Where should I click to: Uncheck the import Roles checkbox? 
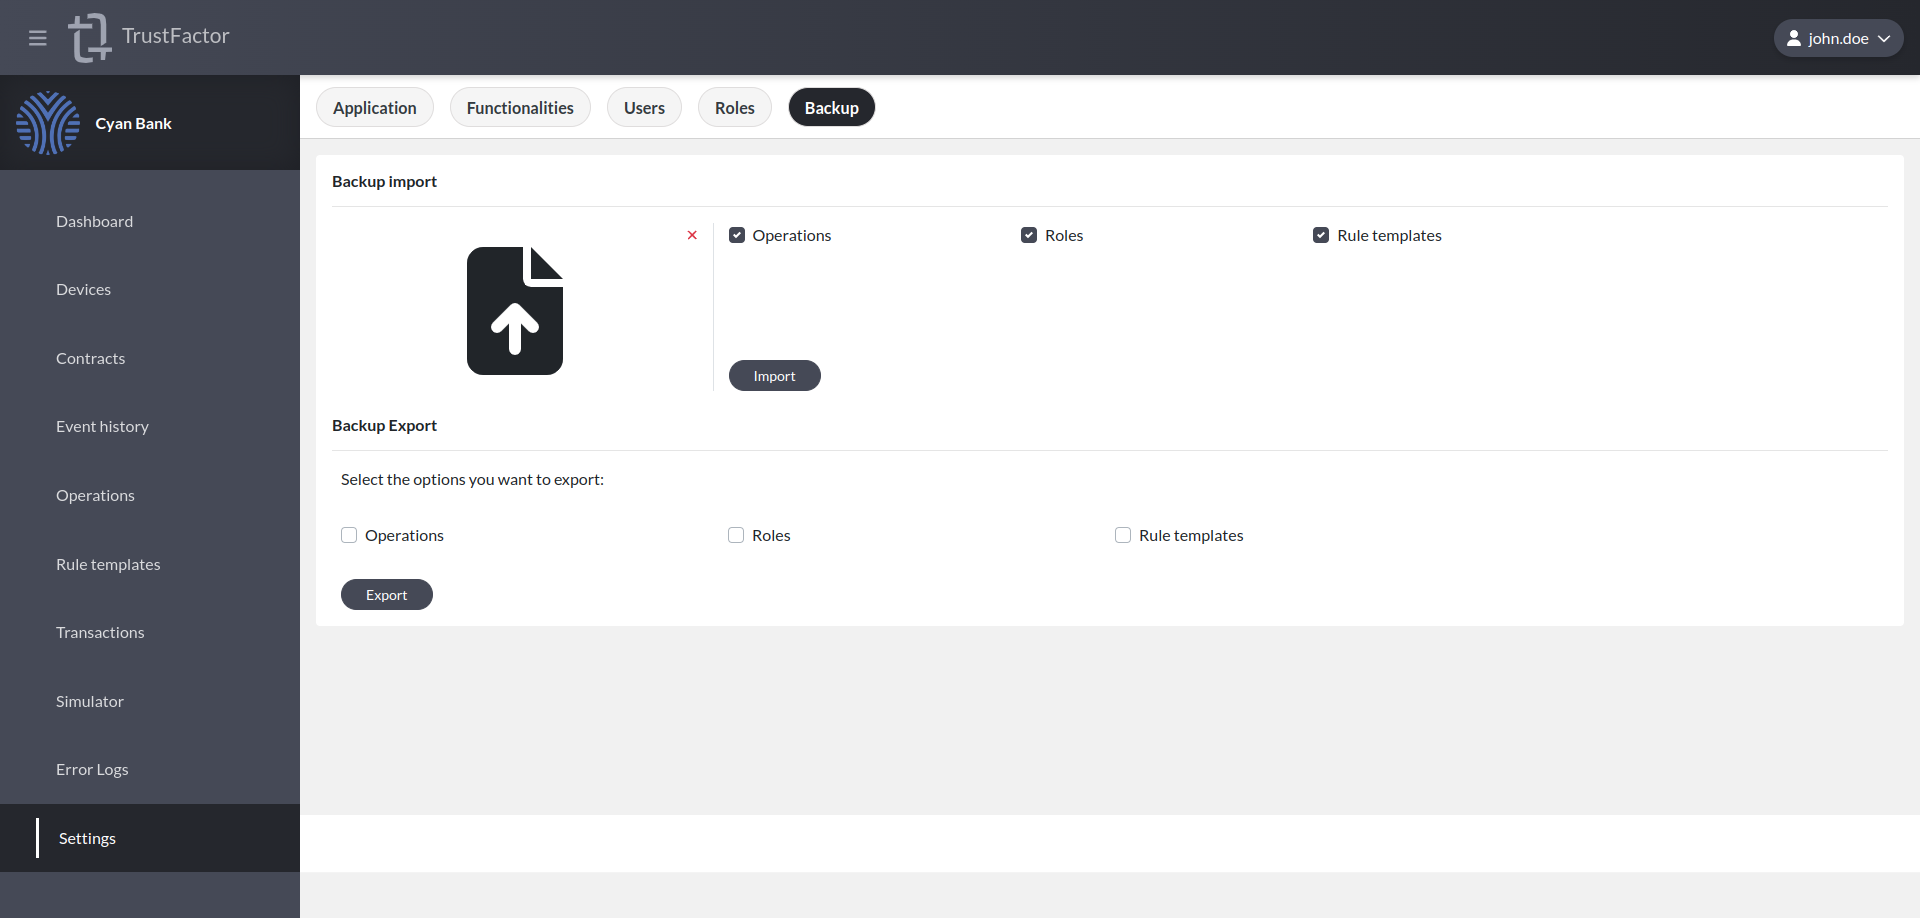[1029, 235]
